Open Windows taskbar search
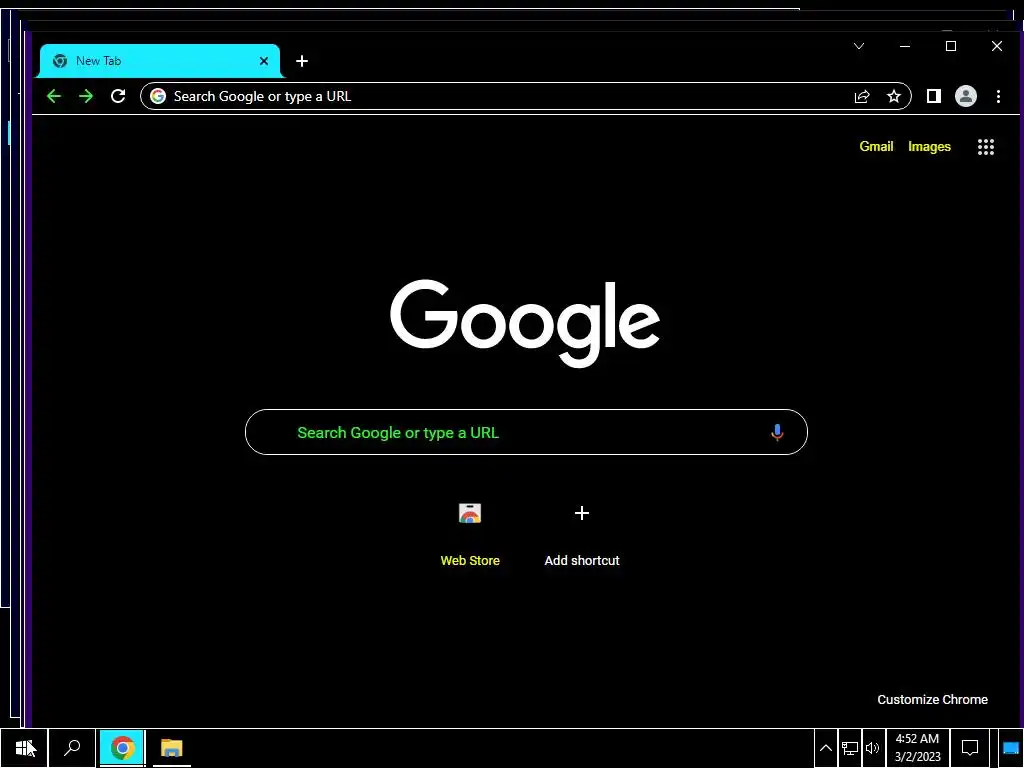The image size is (1024, 768). pos(72,748)
